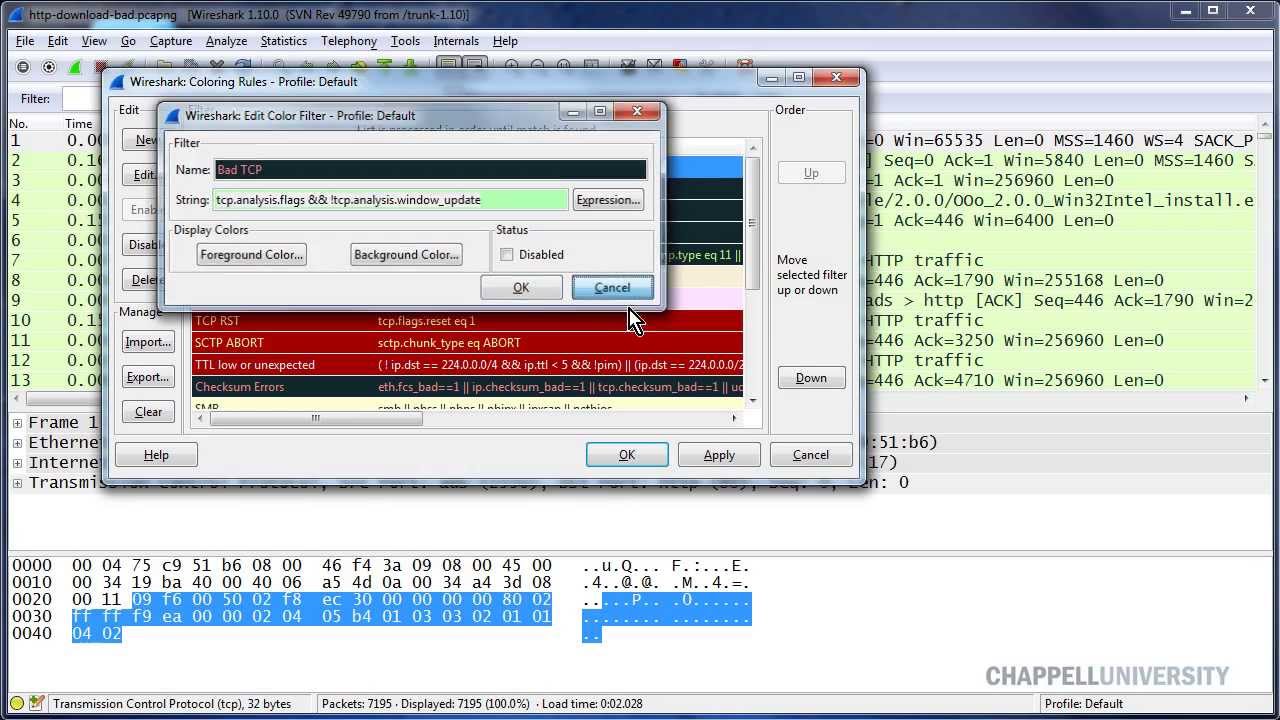Screen dimensions: 1280x720
Task: Click the rules list horizontal scrollbar thumb
Action: click(x=316, y=418)
